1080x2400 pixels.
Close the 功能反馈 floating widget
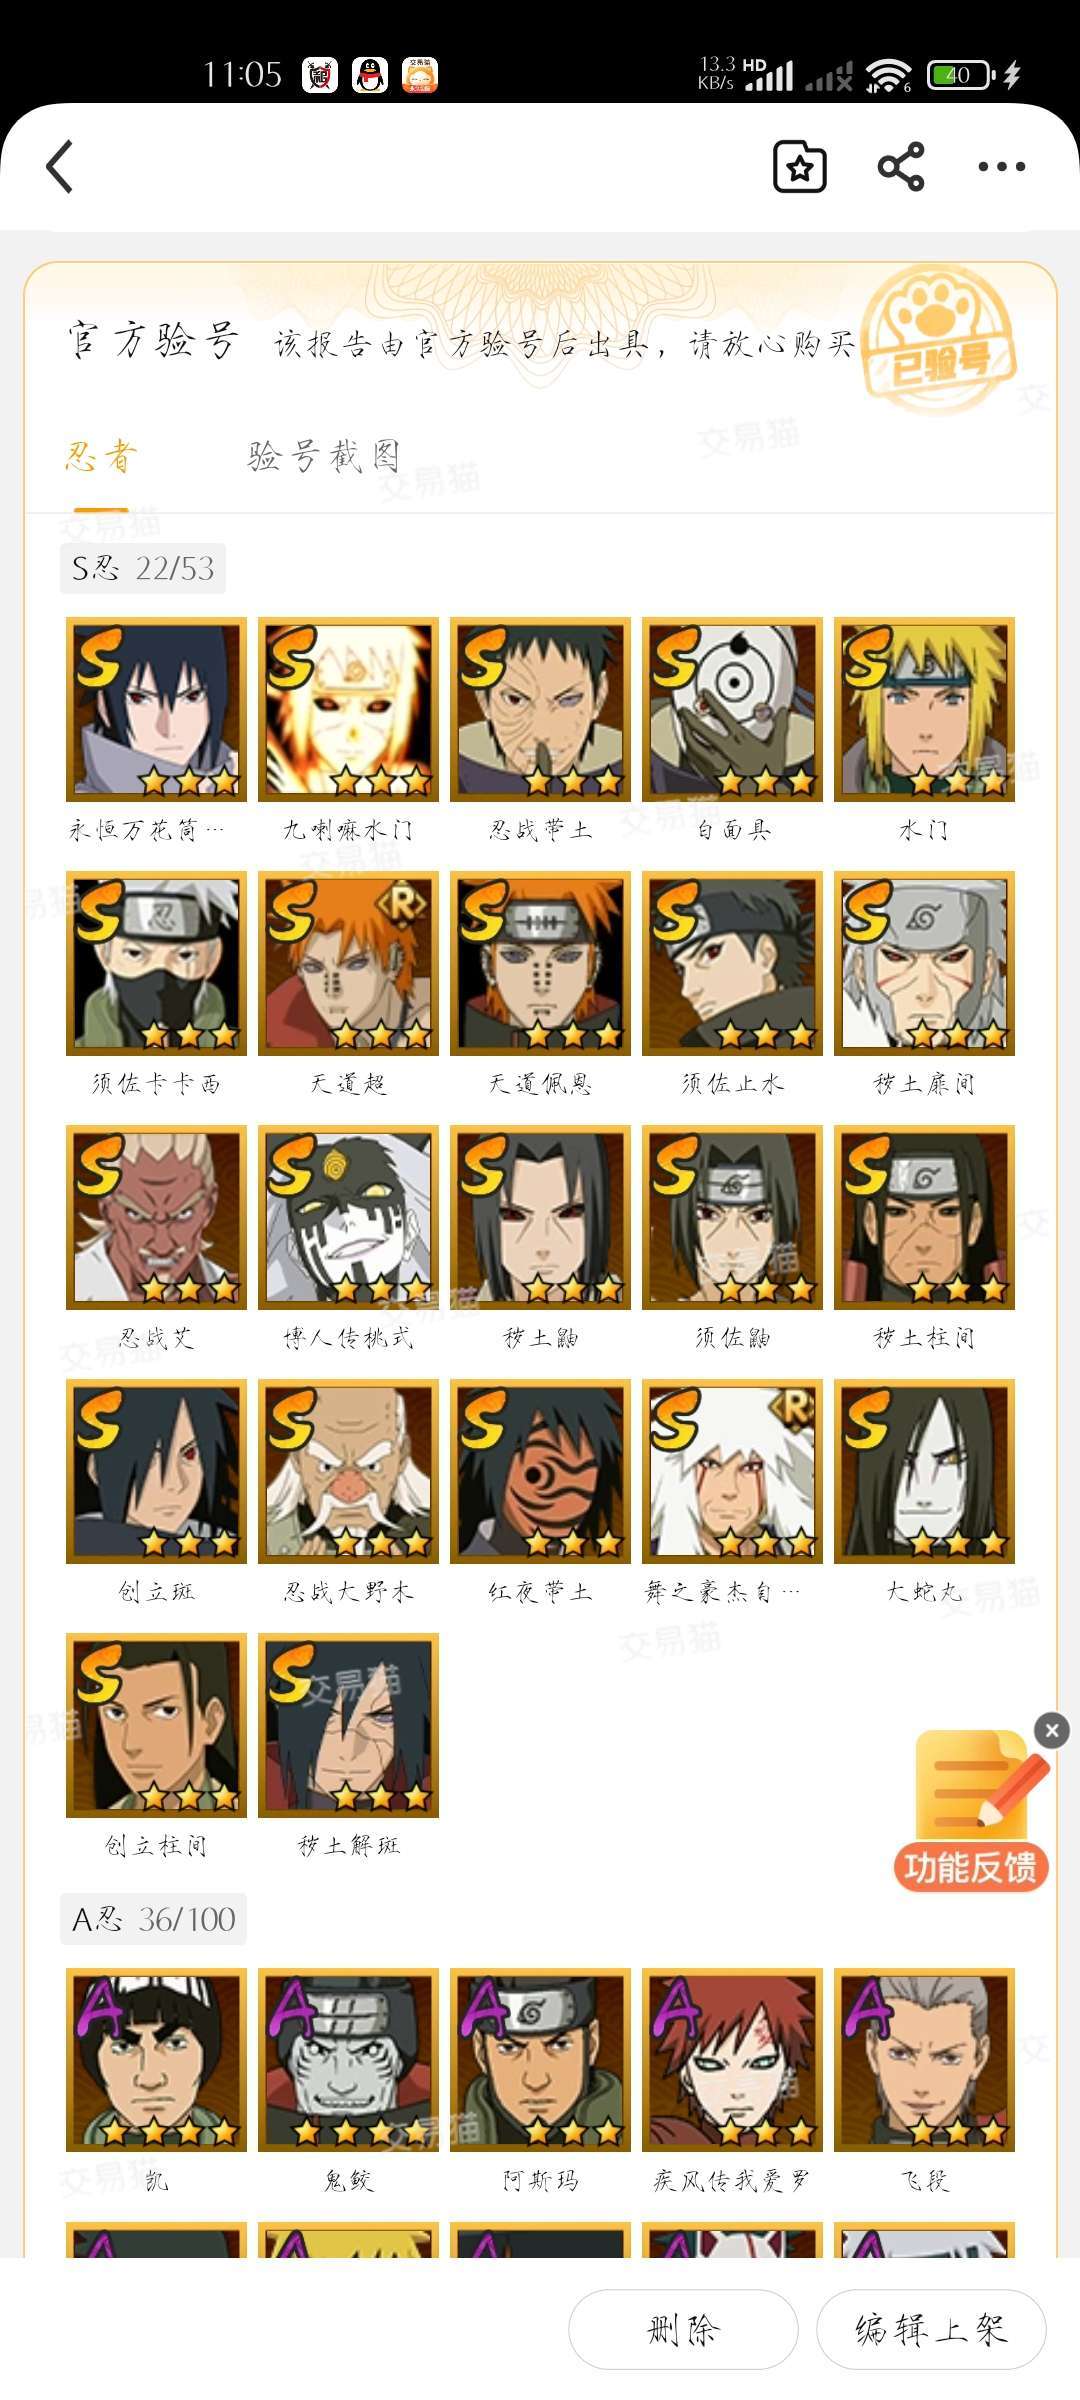click(1052, 1730)
